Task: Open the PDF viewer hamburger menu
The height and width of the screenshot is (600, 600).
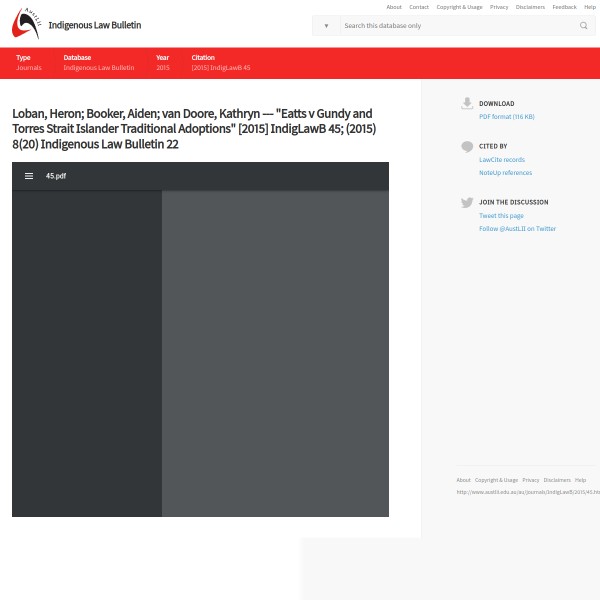Action: coord(29,176)
